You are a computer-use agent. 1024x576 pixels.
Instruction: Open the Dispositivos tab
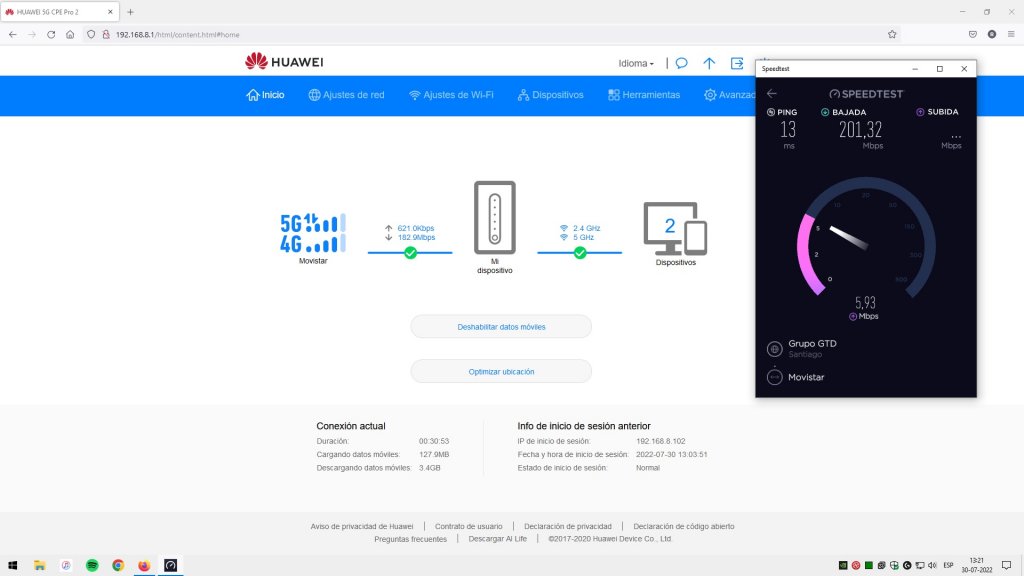pos(551,95)
